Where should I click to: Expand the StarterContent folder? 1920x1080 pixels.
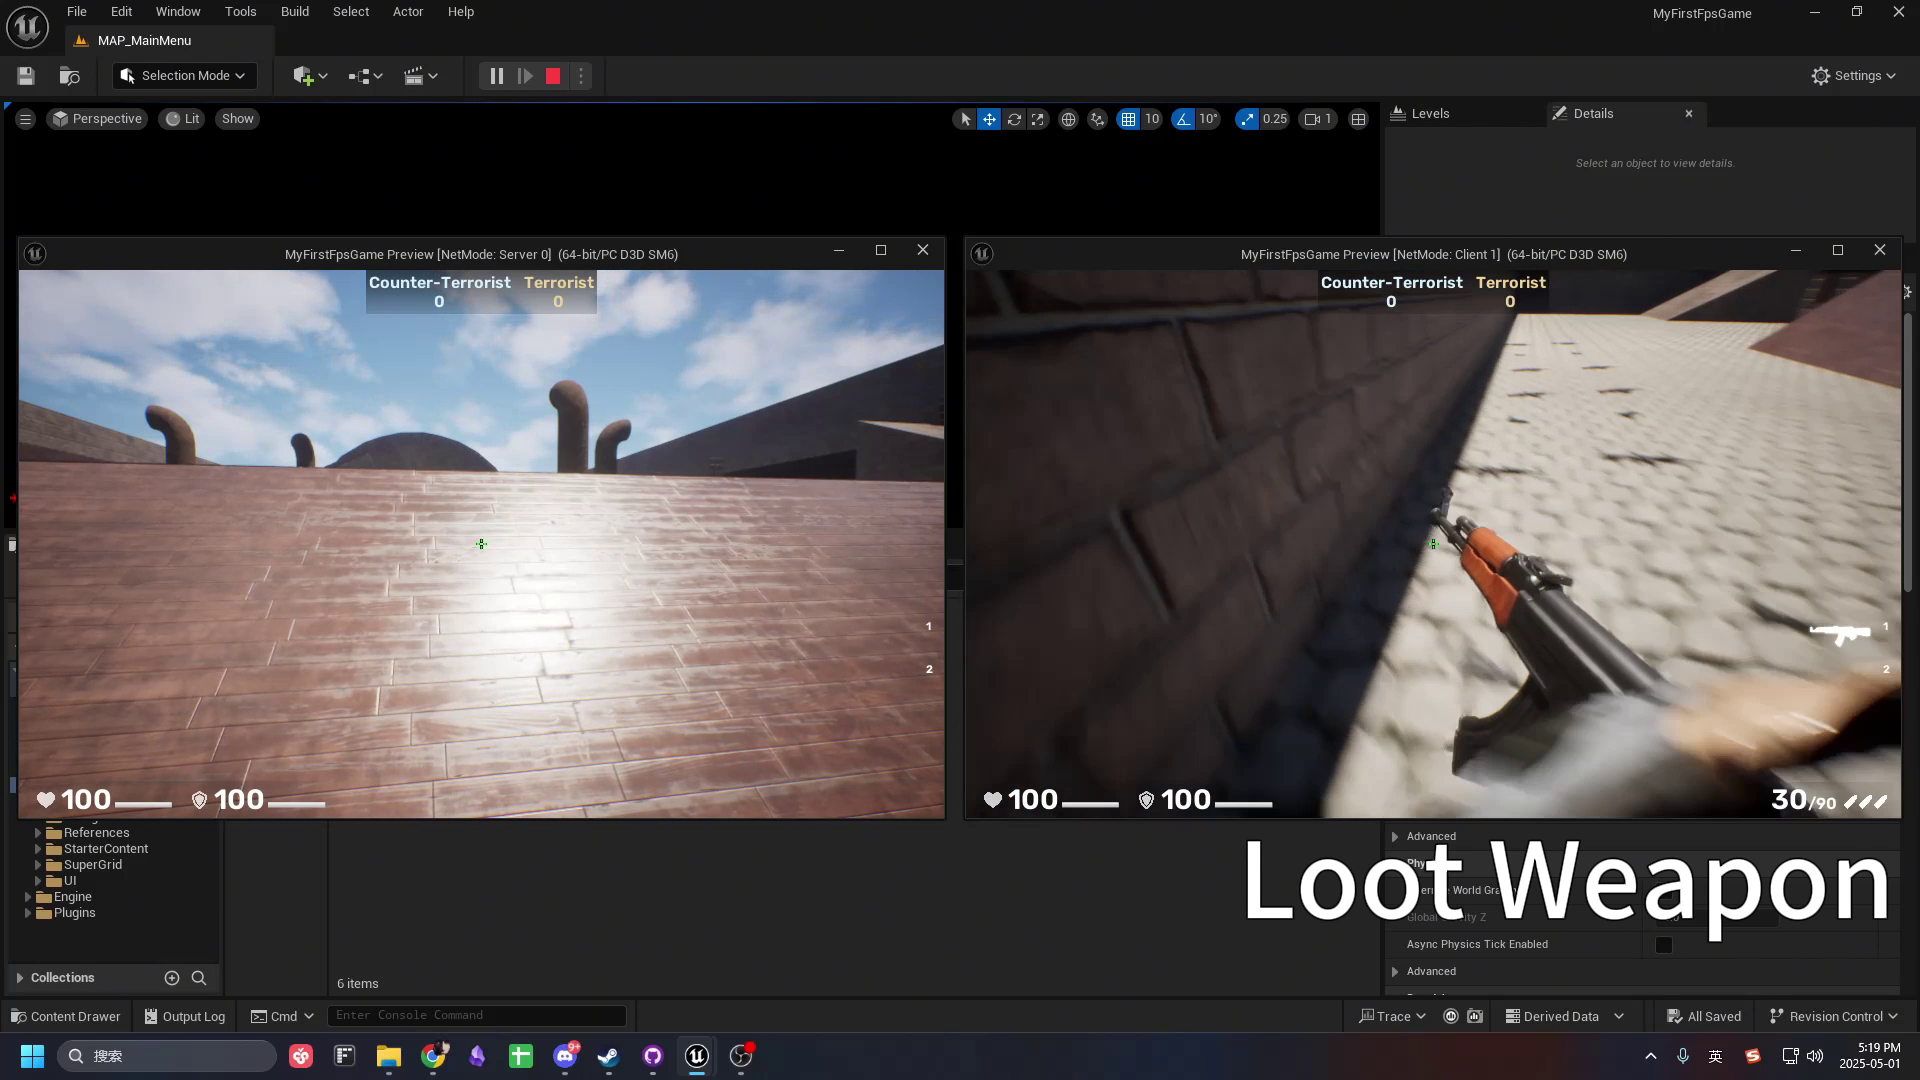click(38, 849)
